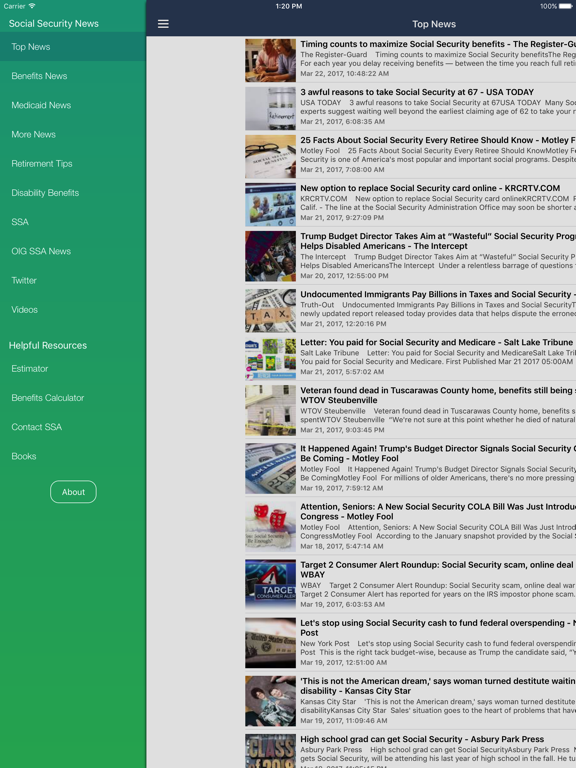Tap red dice thumbnail for COLA Bill story
This screenshot has height=768, width=576.
pyautogui.click(x=270, y=527)
